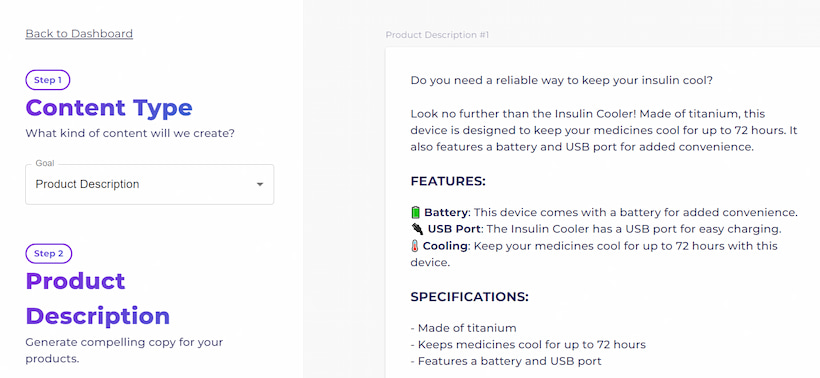Viewport: 820px width, 378px height.
Task: Click the Step 2 badge
Action: (49, 254)
